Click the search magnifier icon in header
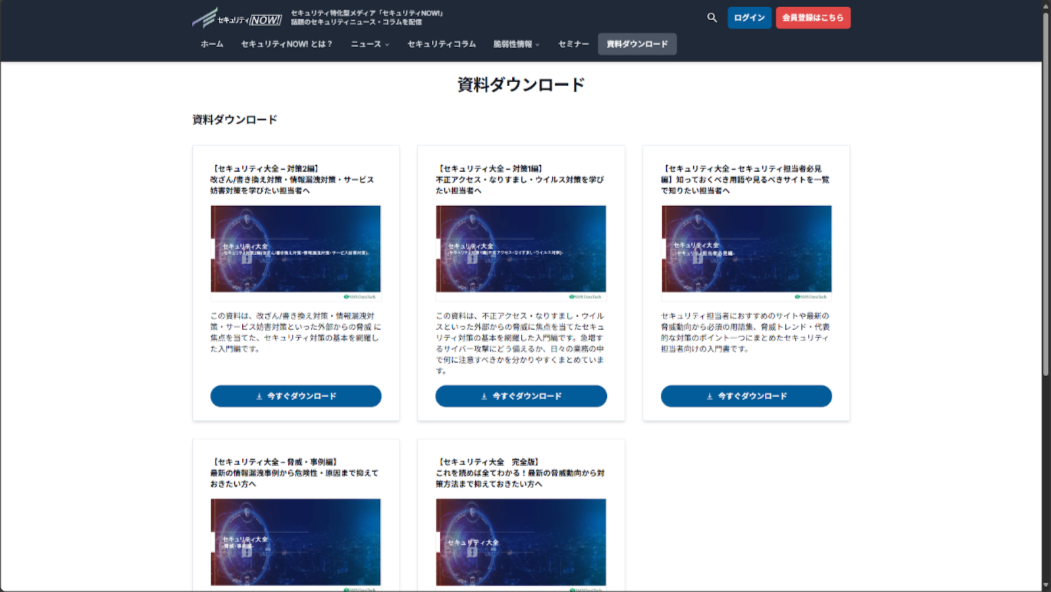This screenshot has height=592, width=1051. [x=712, y=18]
